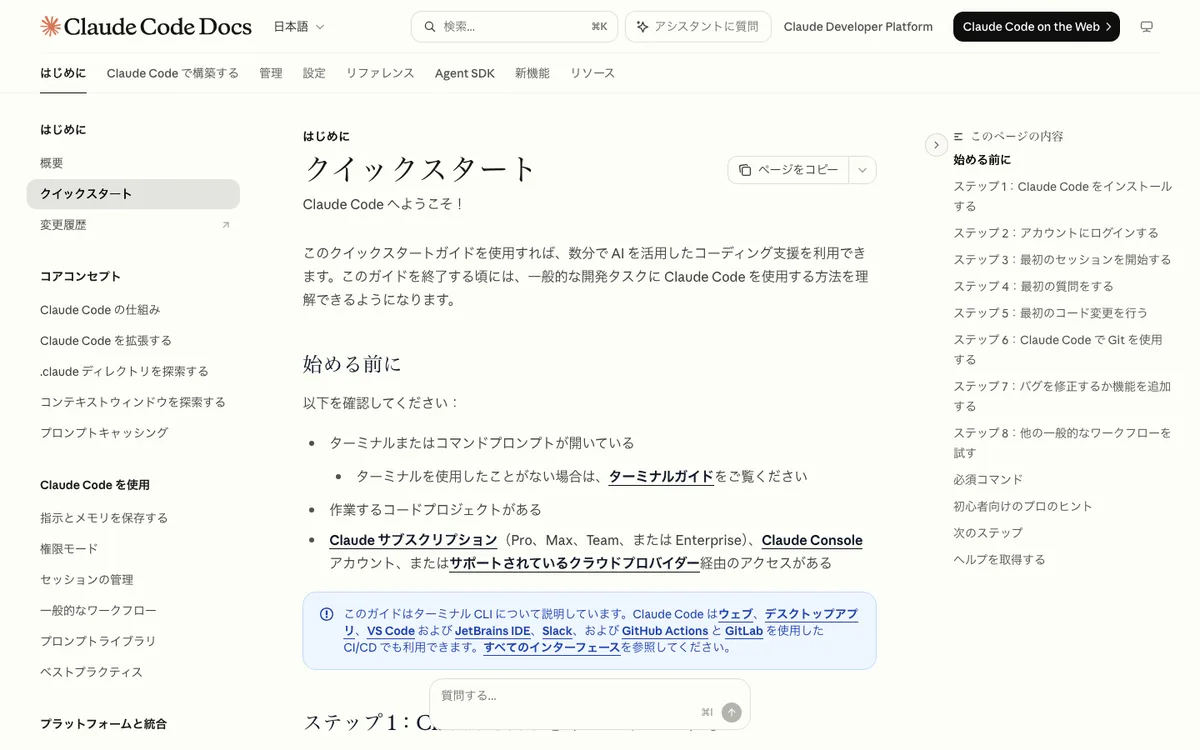Switch to the リファレンス tab
This screenshot has height=750, width=1200.
(x=380, y=73)
